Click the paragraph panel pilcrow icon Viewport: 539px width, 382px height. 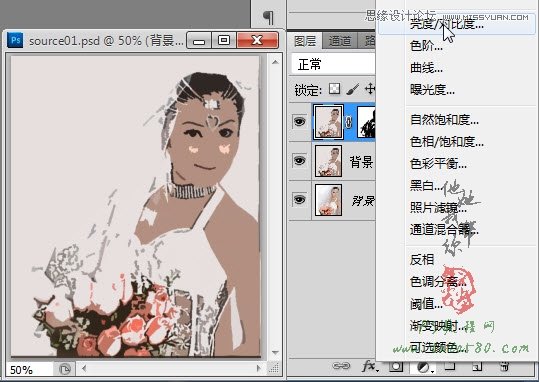(x=268, y=17)
